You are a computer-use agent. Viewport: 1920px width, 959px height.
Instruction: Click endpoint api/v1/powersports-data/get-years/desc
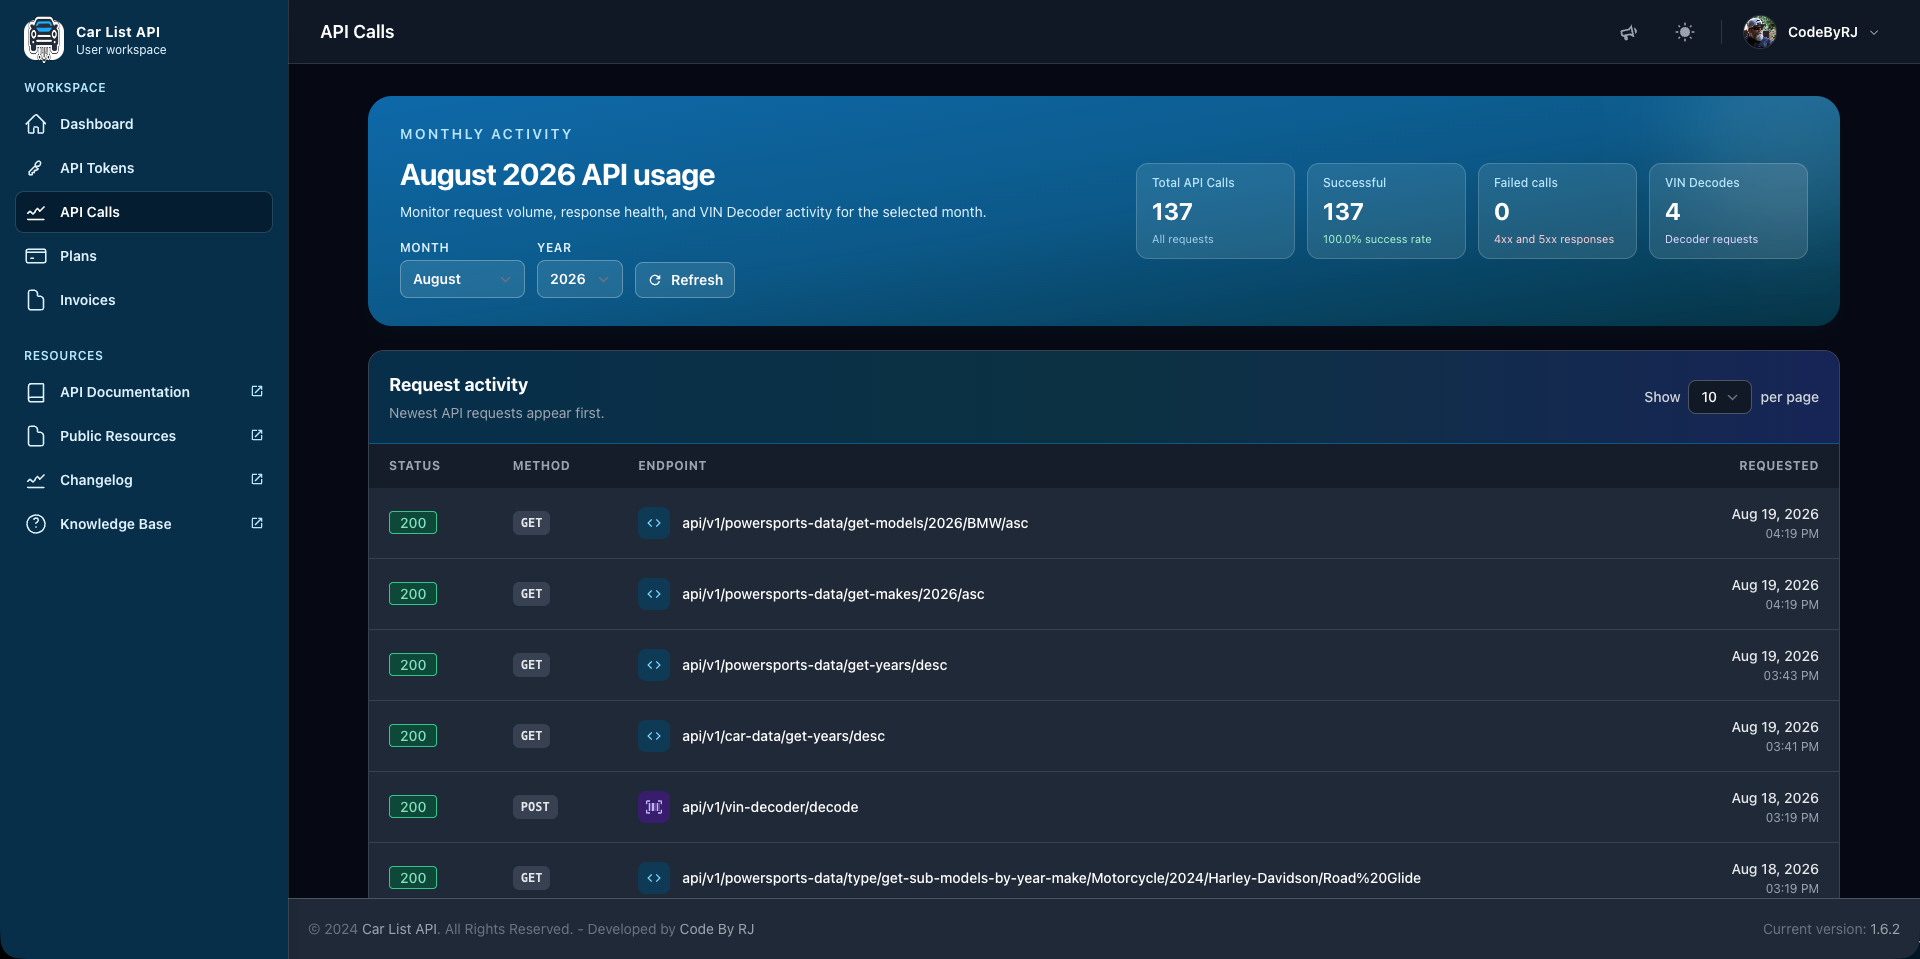tap(814, 665)
